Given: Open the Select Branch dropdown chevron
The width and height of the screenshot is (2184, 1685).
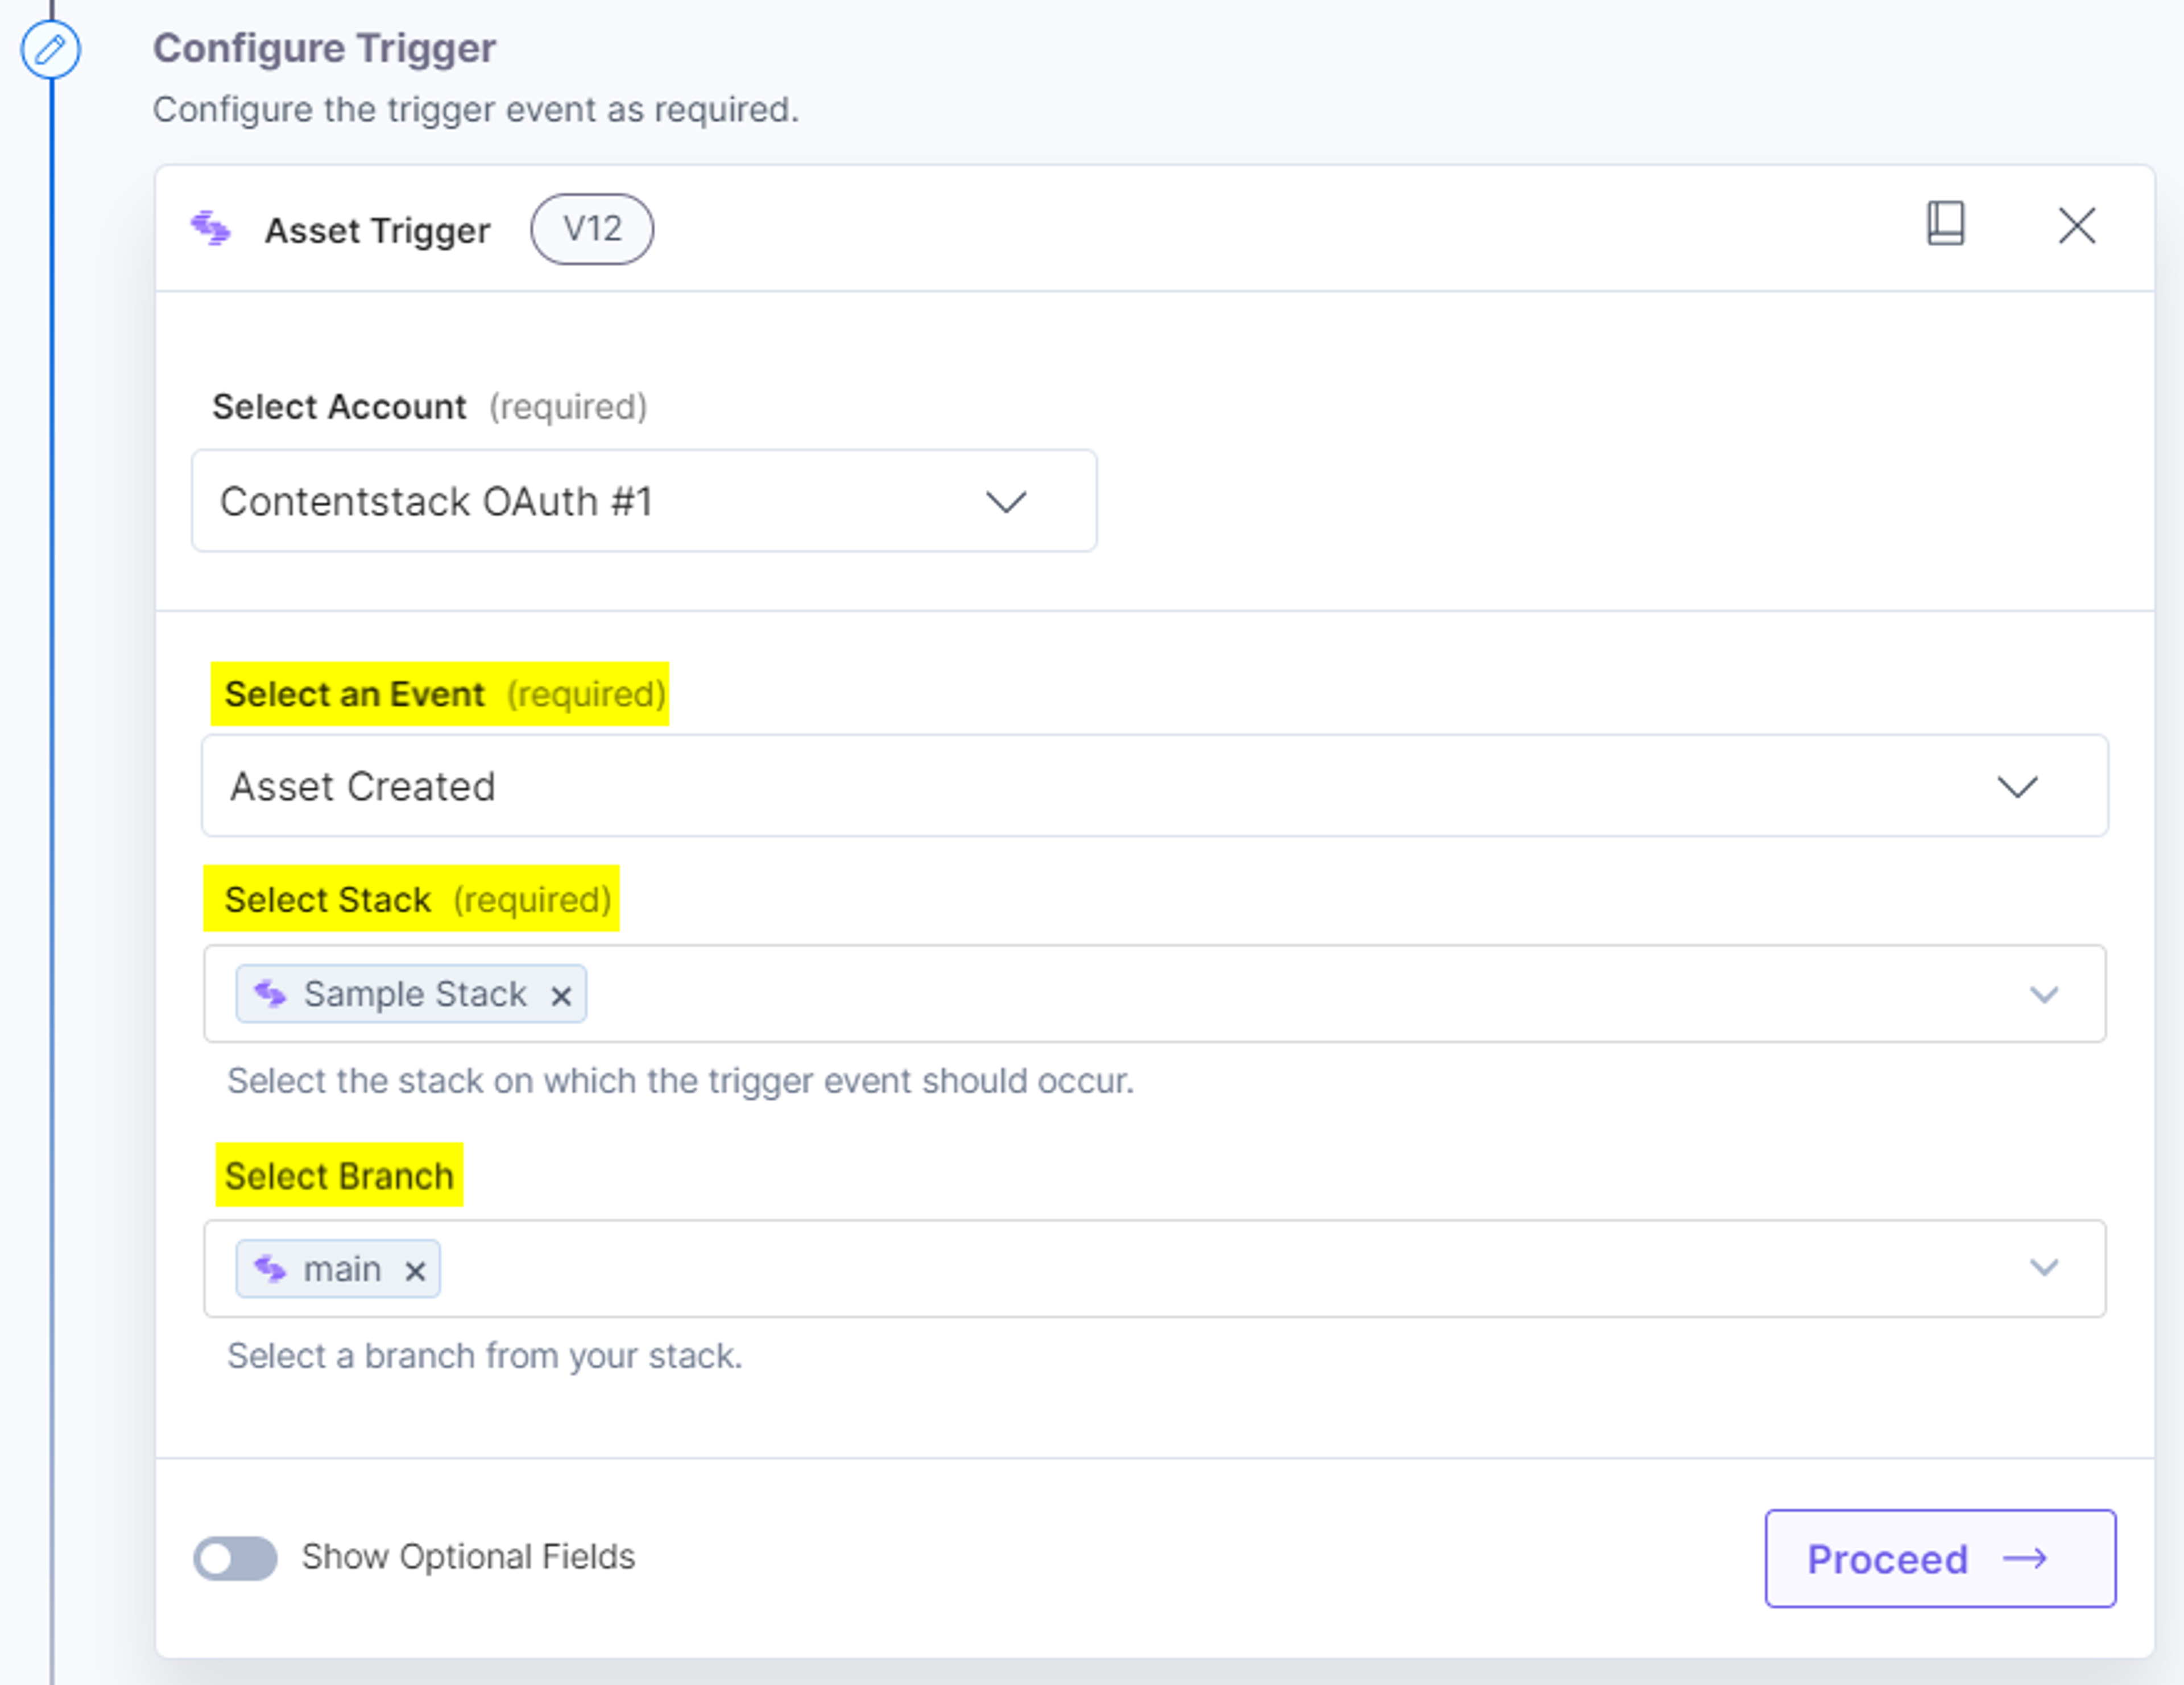Looking at the screenshot, I should 2043,1268.
